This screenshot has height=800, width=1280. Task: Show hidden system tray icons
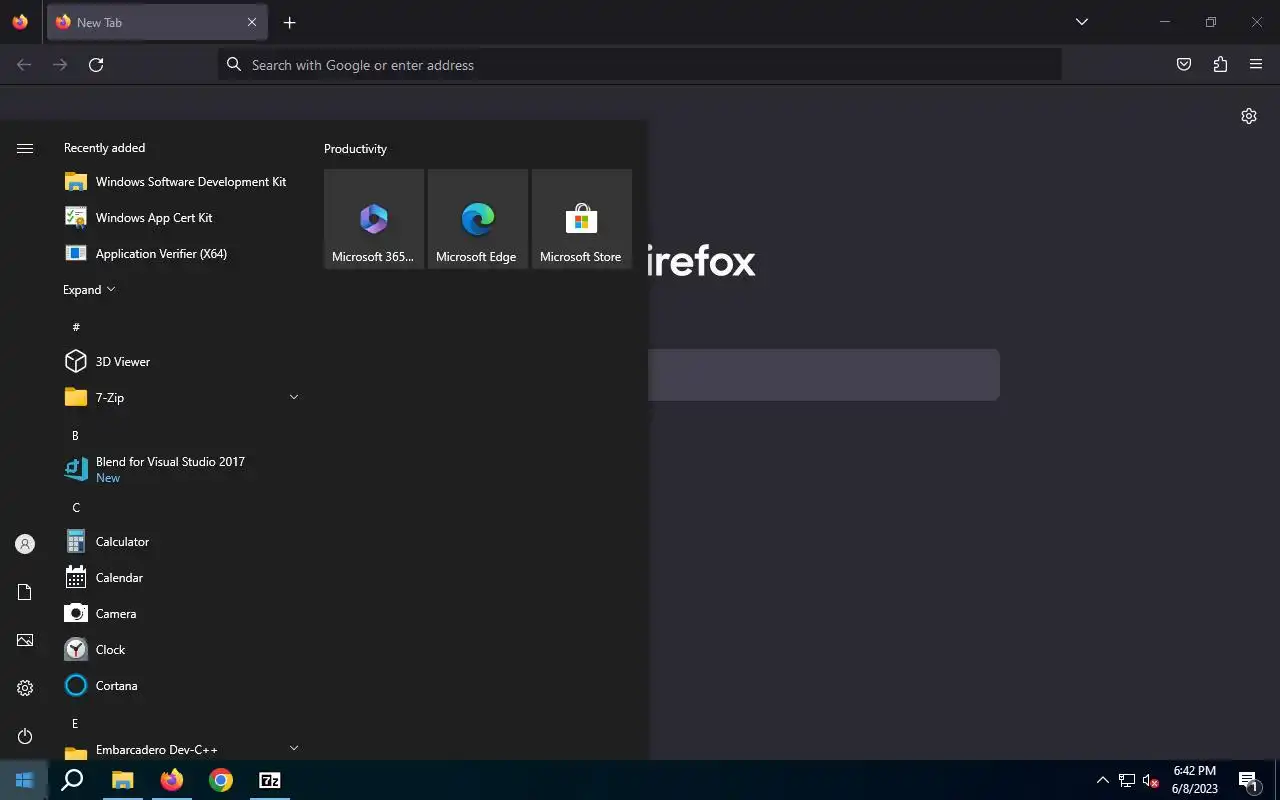pos(1103,780)
